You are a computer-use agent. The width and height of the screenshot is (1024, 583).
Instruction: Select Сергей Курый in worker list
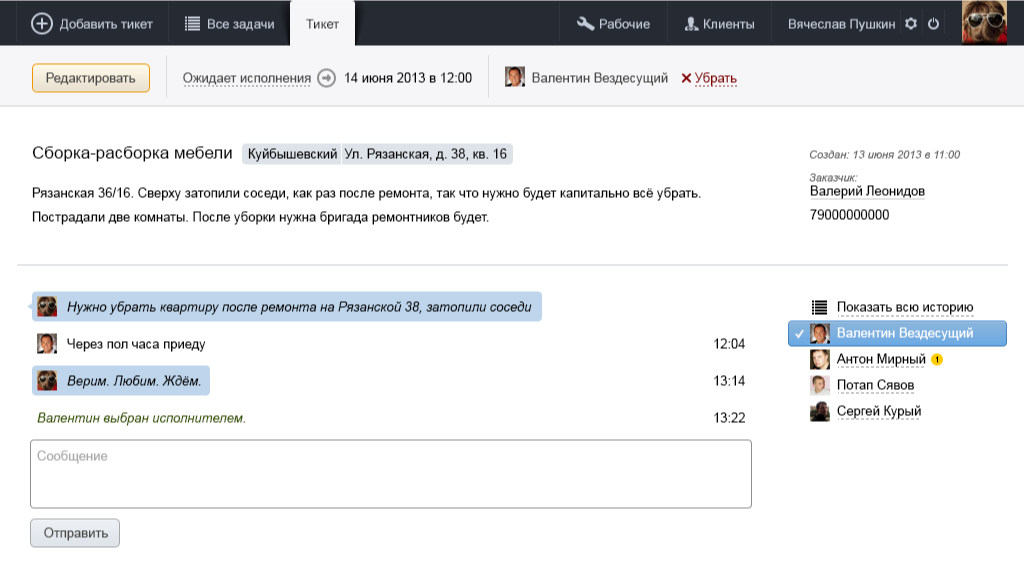pyautogui.click(x=878, y=411)
